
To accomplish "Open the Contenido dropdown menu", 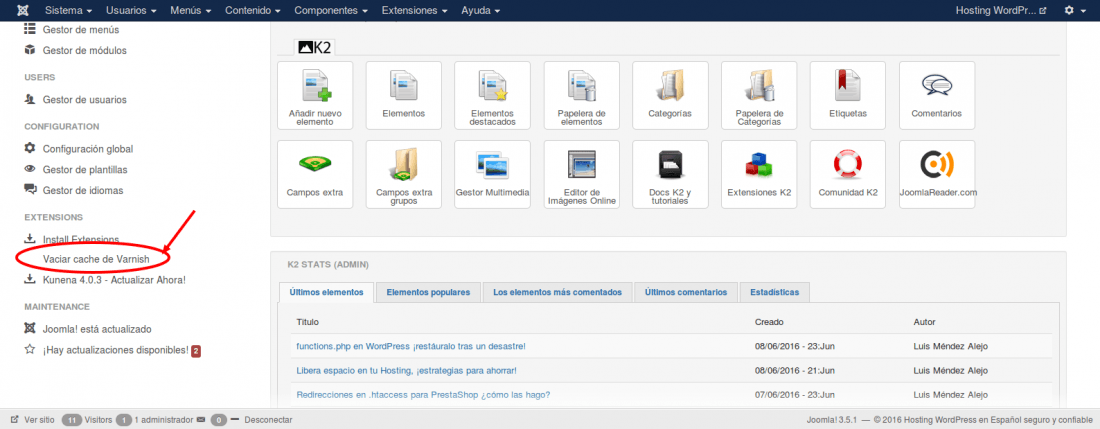I will tap(253, 11).
